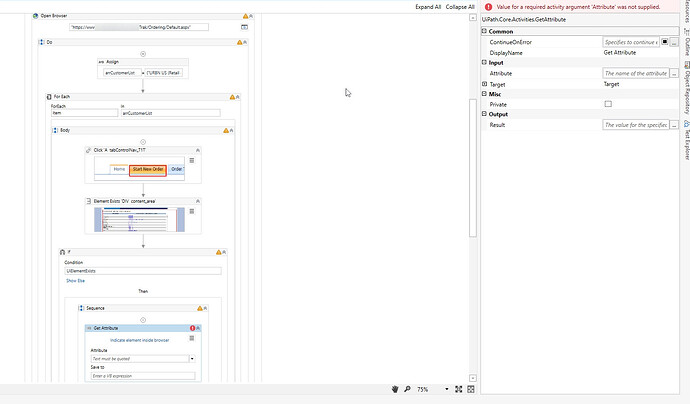Screen dimensions: 690x404
Task: Click Expand All in the designer
Action: [x=428, y=7]
